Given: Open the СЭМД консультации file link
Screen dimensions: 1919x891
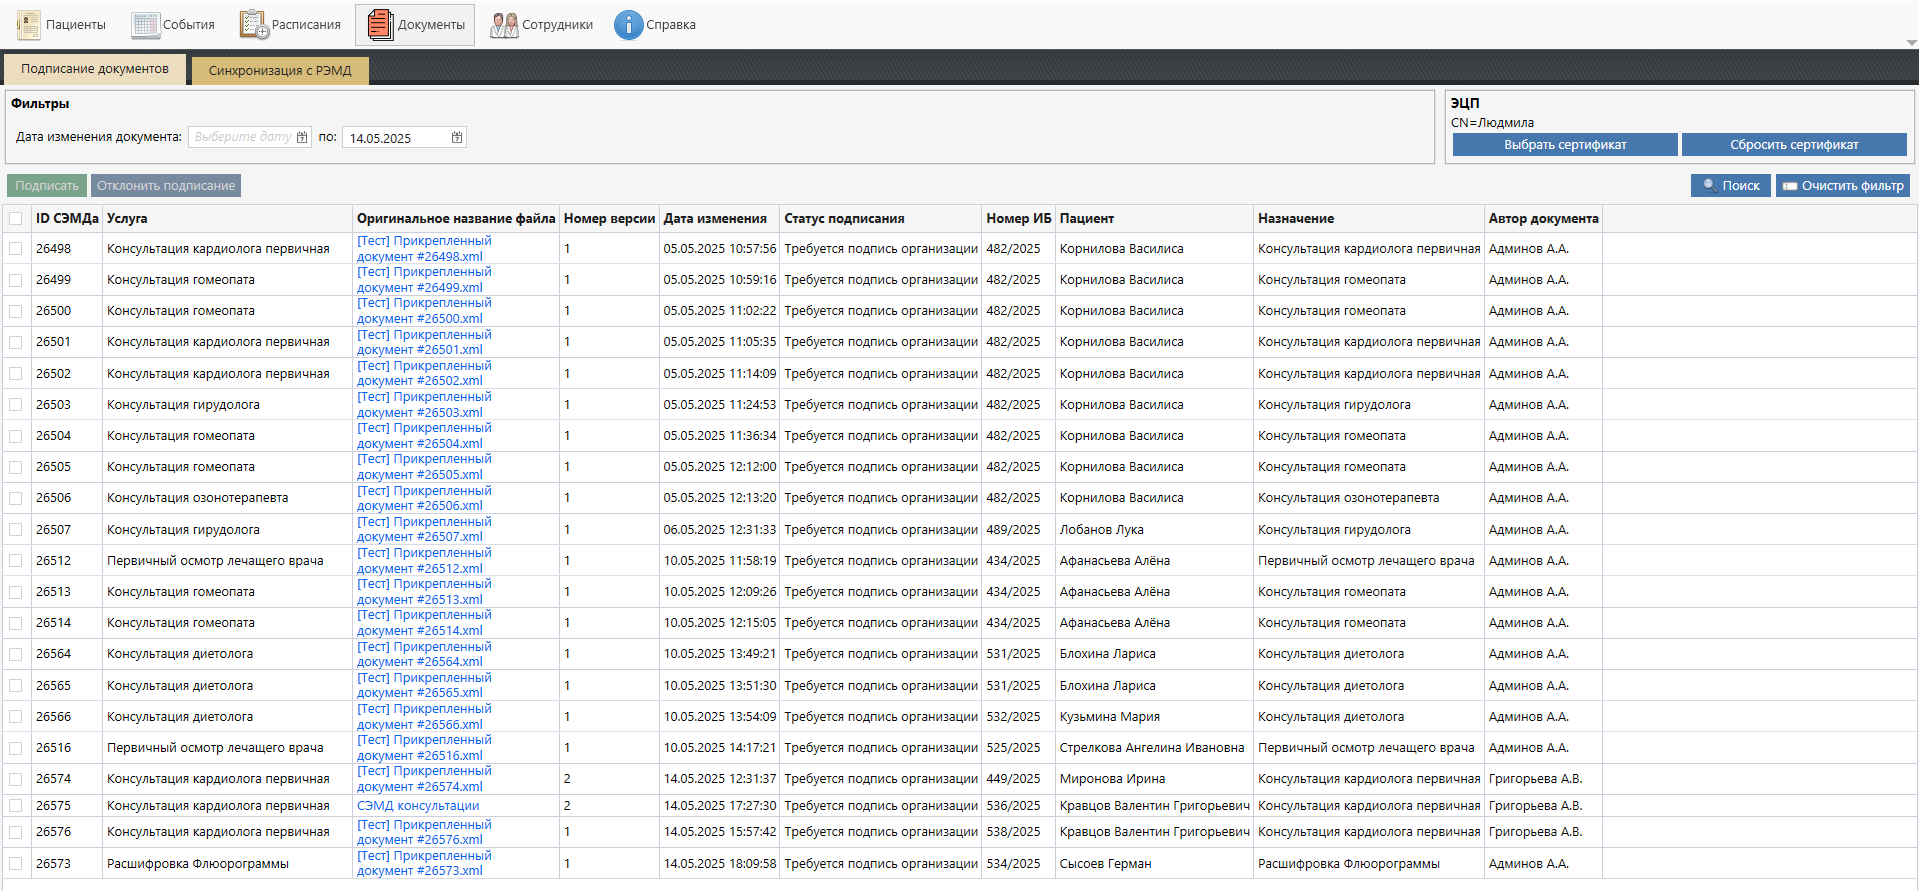Looking at the screenshot, I should [x=418, y=806].
